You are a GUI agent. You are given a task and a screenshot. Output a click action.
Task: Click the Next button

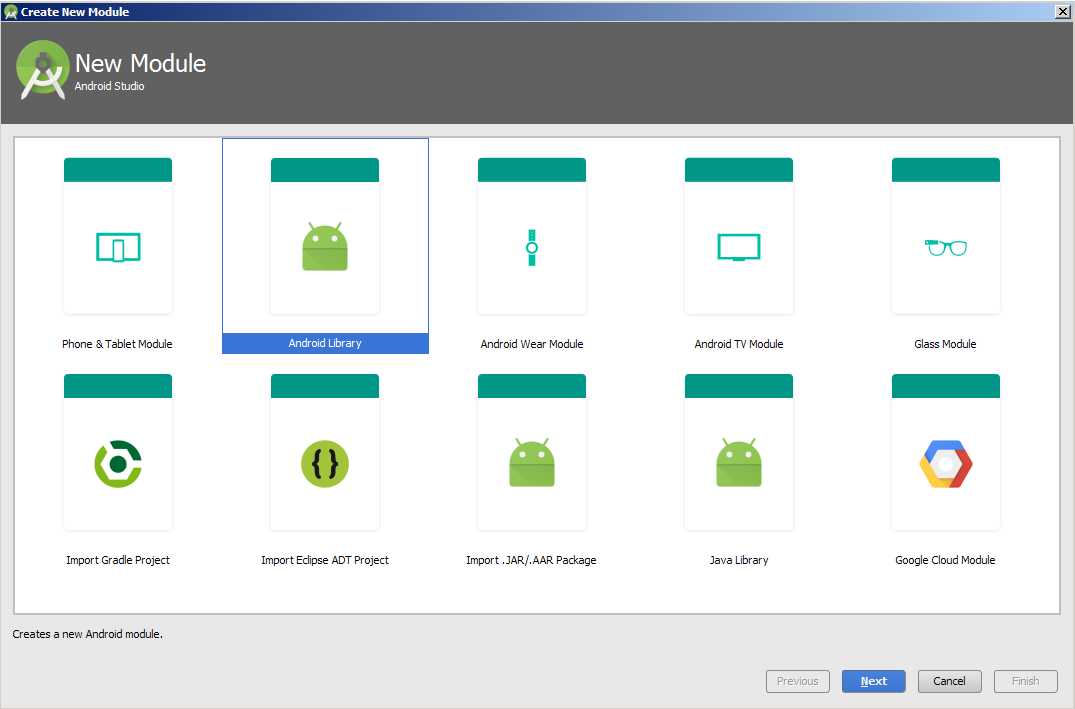[x=873, y=681]
